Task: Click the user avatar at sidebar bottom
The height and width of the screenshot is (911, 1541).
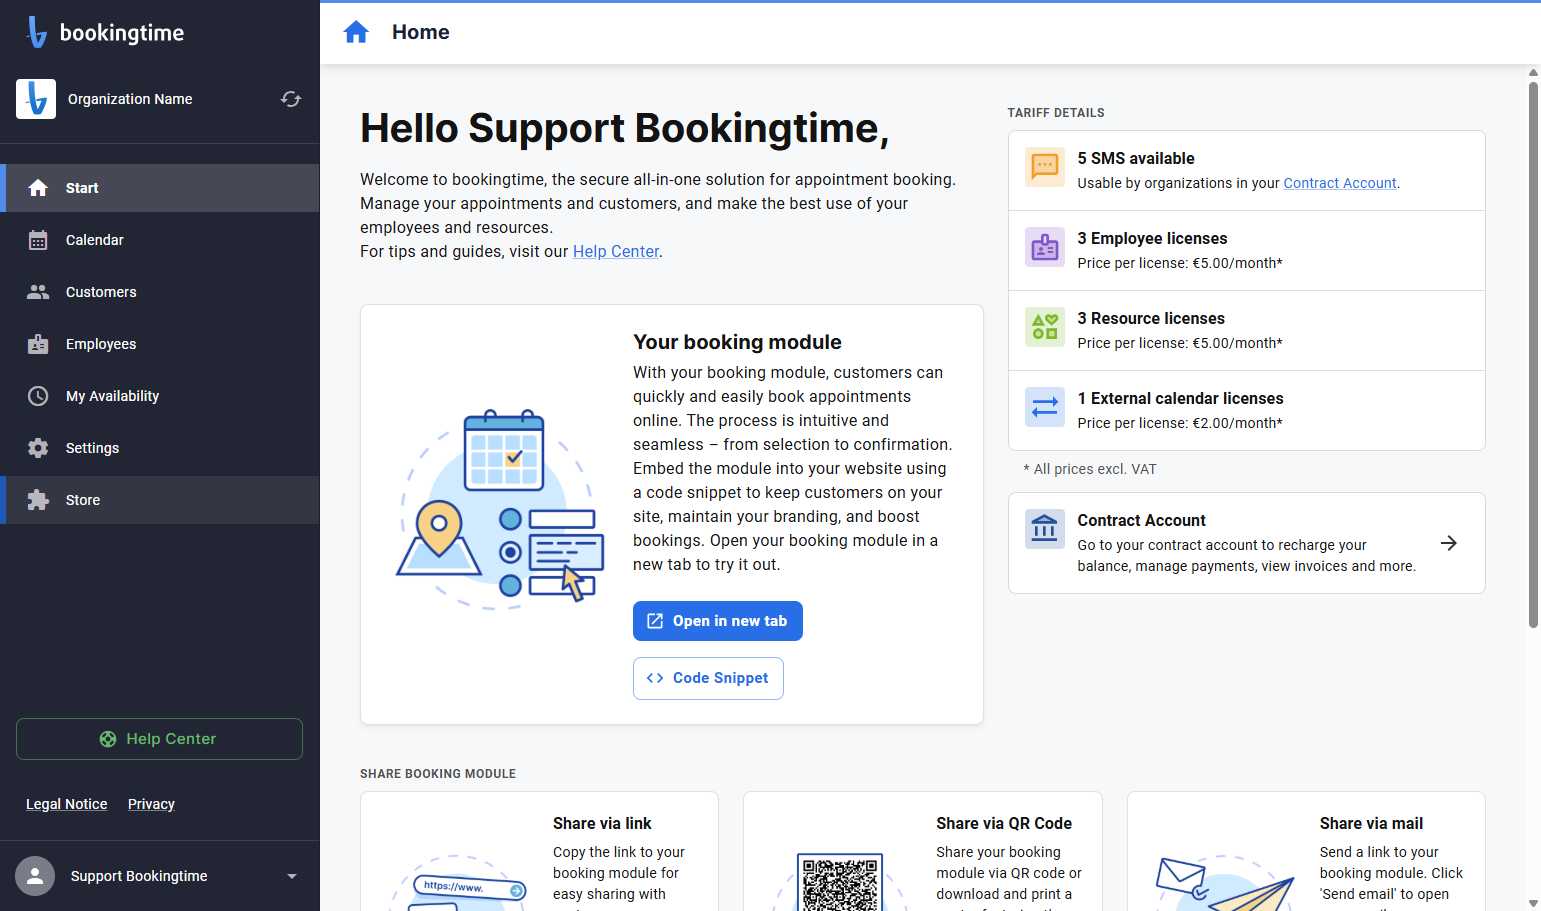Action: [35, 876]
